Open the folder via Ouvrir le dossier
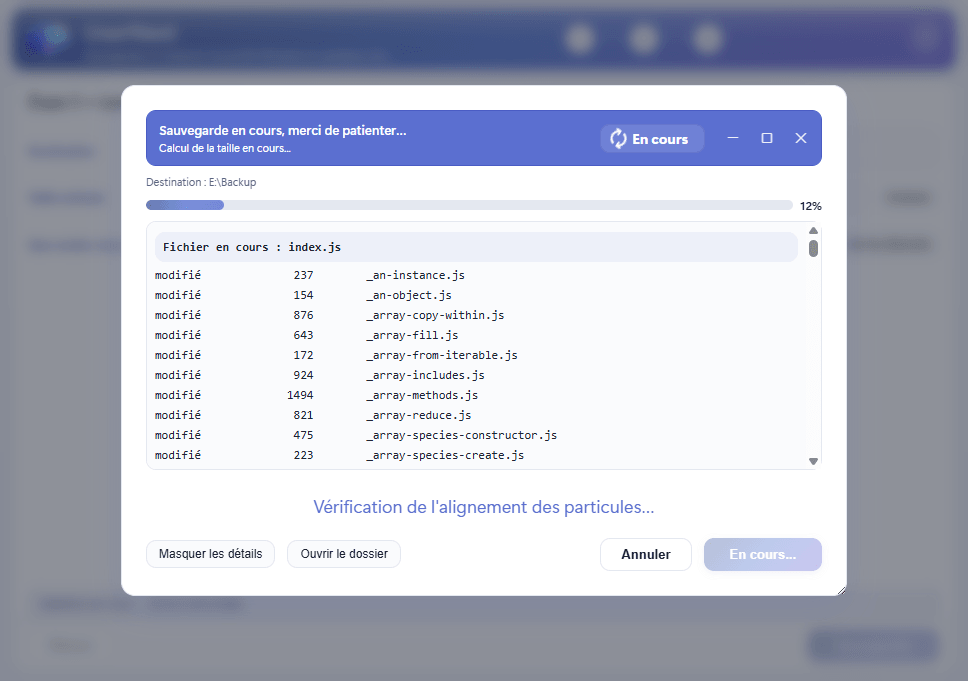 (343, 553)
